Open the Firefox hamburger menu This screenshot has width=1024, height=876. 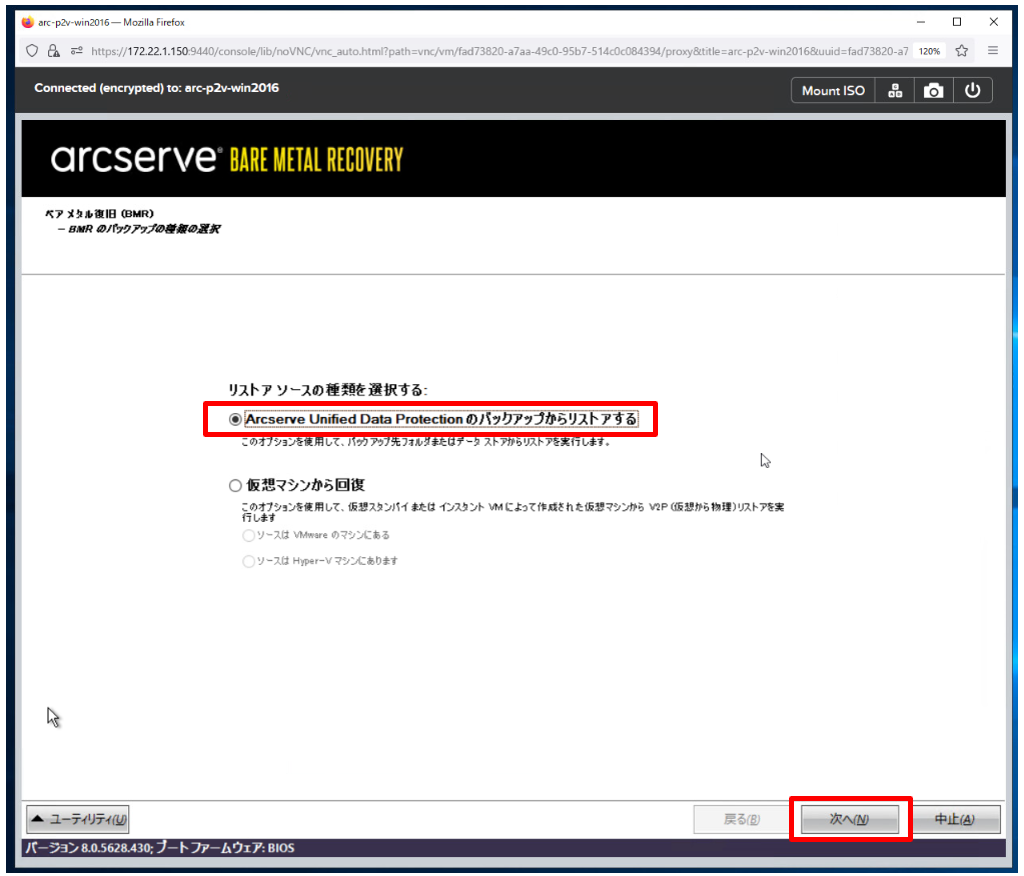pos(993,50)
